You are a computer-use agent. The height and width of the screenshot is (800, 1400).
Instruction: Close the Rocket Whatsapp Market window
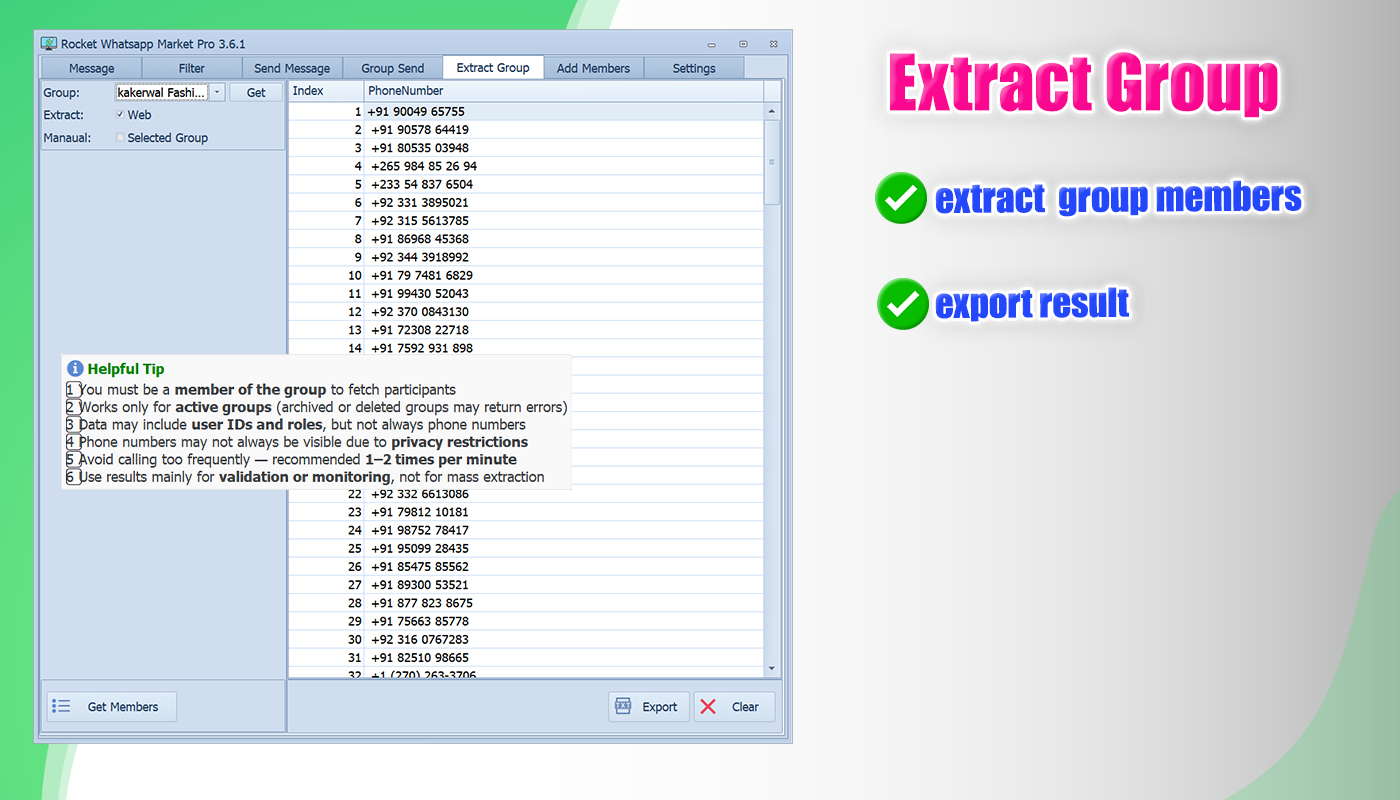point(774,44)
